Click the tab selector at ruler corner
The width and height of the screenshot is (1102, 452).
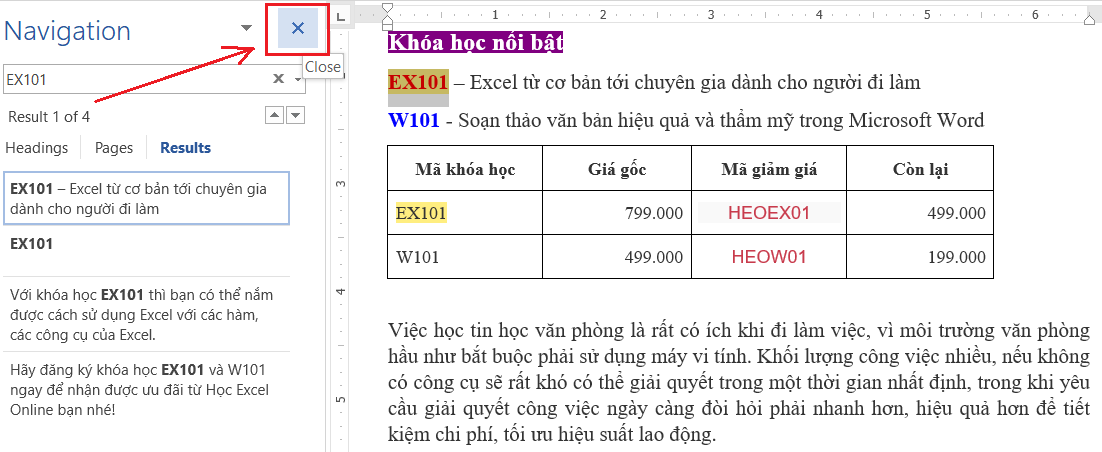point(340,17)
